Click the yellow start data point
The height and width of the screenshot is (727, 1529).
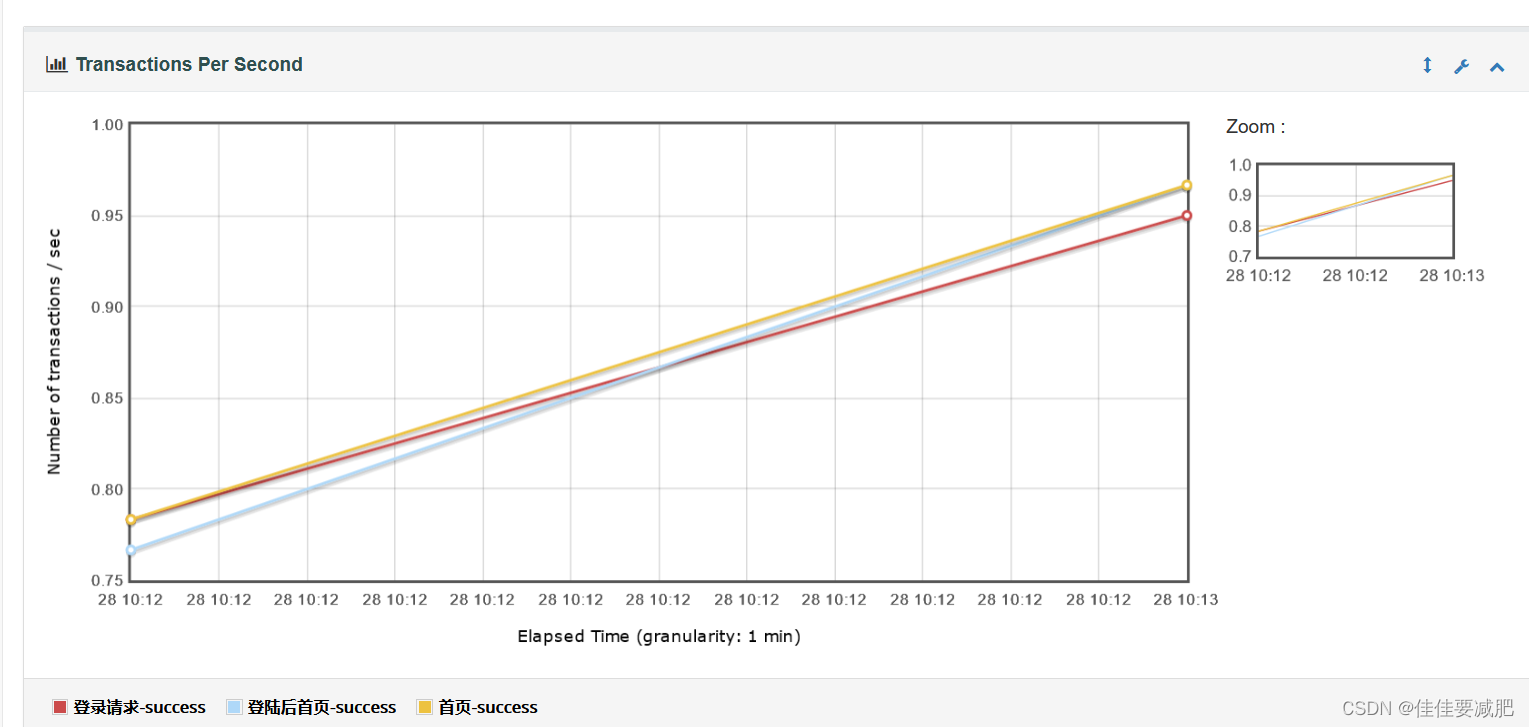point(130,519)
